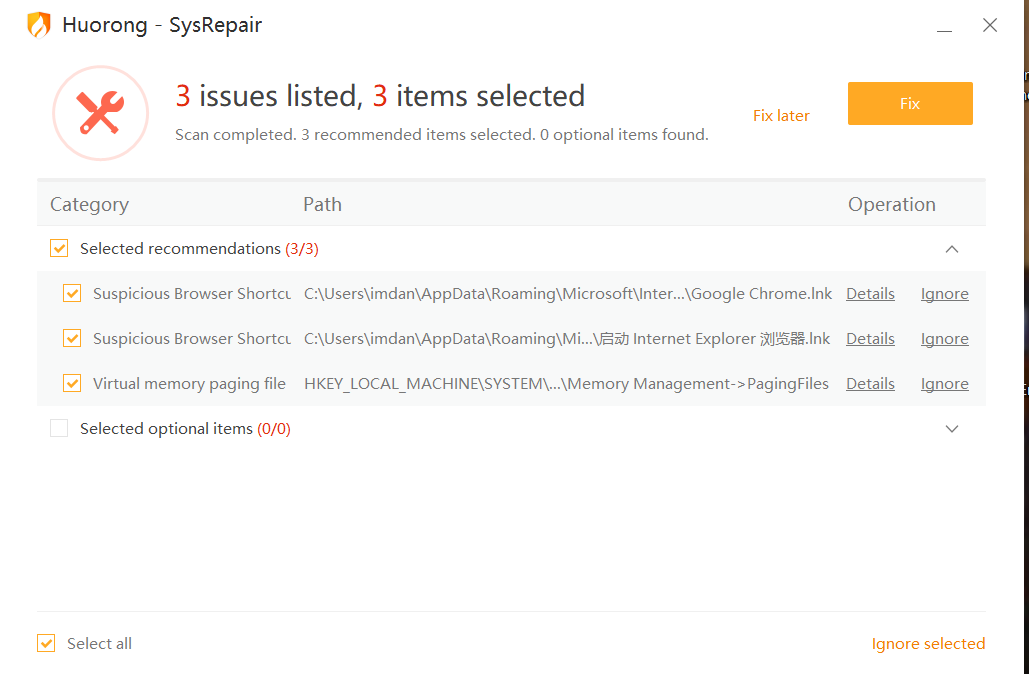Collapse the Selected recommendations section

tap(952, 248)
